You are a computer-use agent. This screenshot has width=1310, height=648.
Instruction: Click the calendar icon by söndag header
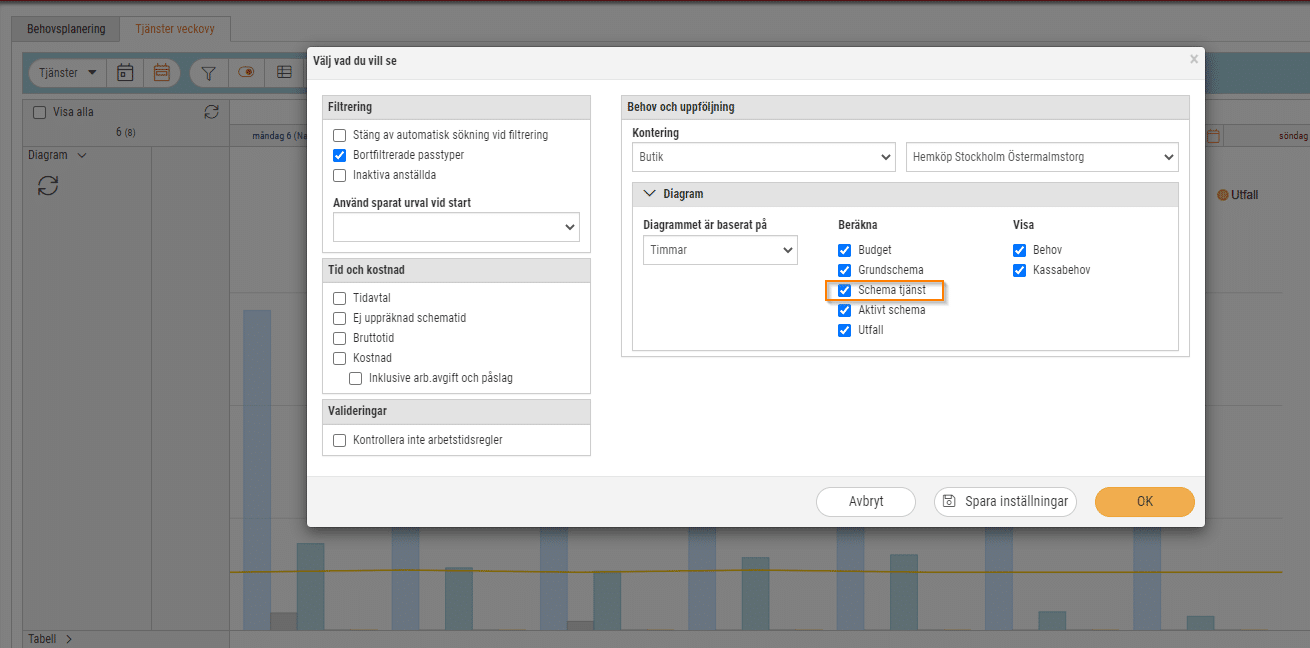coord(1212,135)
